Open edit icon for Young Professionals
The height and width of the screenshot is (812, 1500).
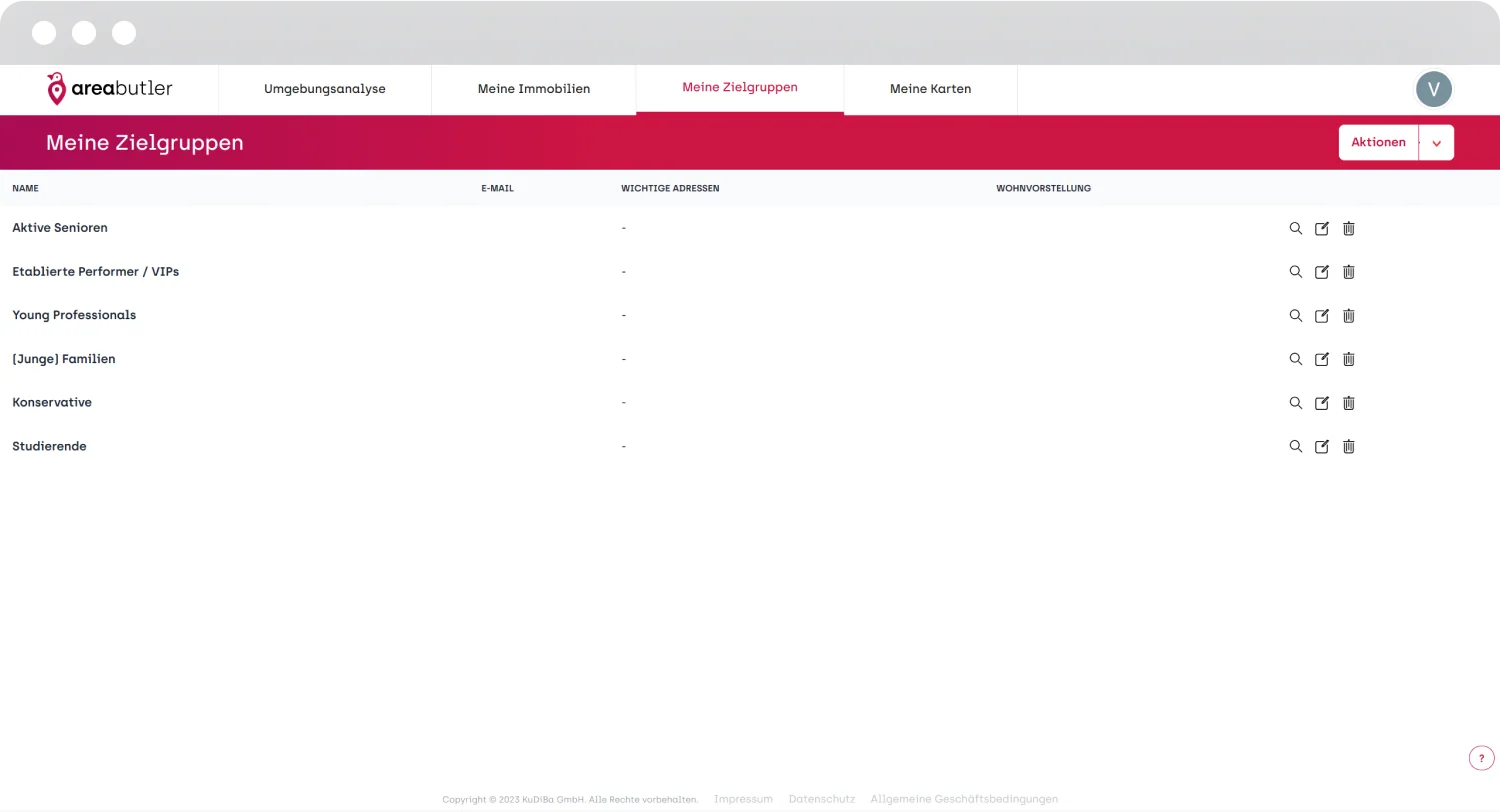[x=1322, y=315]
